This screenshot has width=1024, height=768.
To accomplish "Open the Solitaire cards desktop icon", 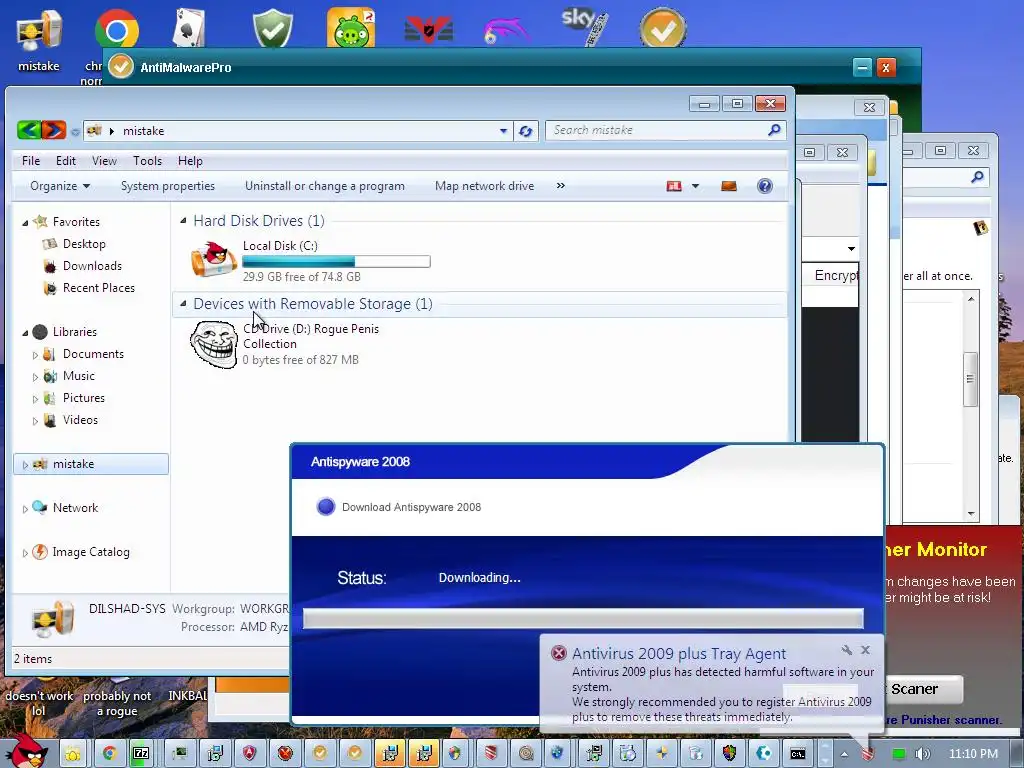I will click(189, 28).
